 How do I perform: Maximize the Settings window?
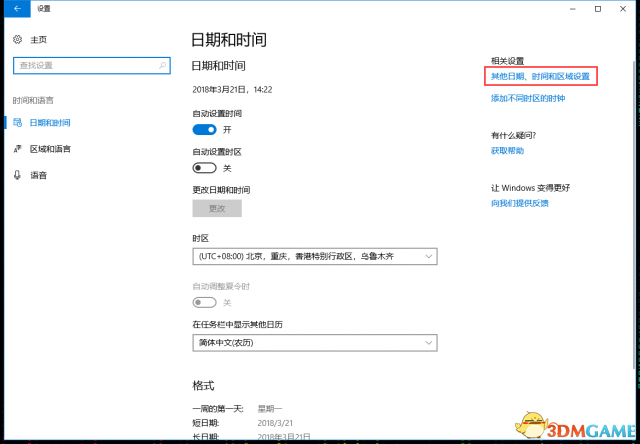tap(598, 9)
